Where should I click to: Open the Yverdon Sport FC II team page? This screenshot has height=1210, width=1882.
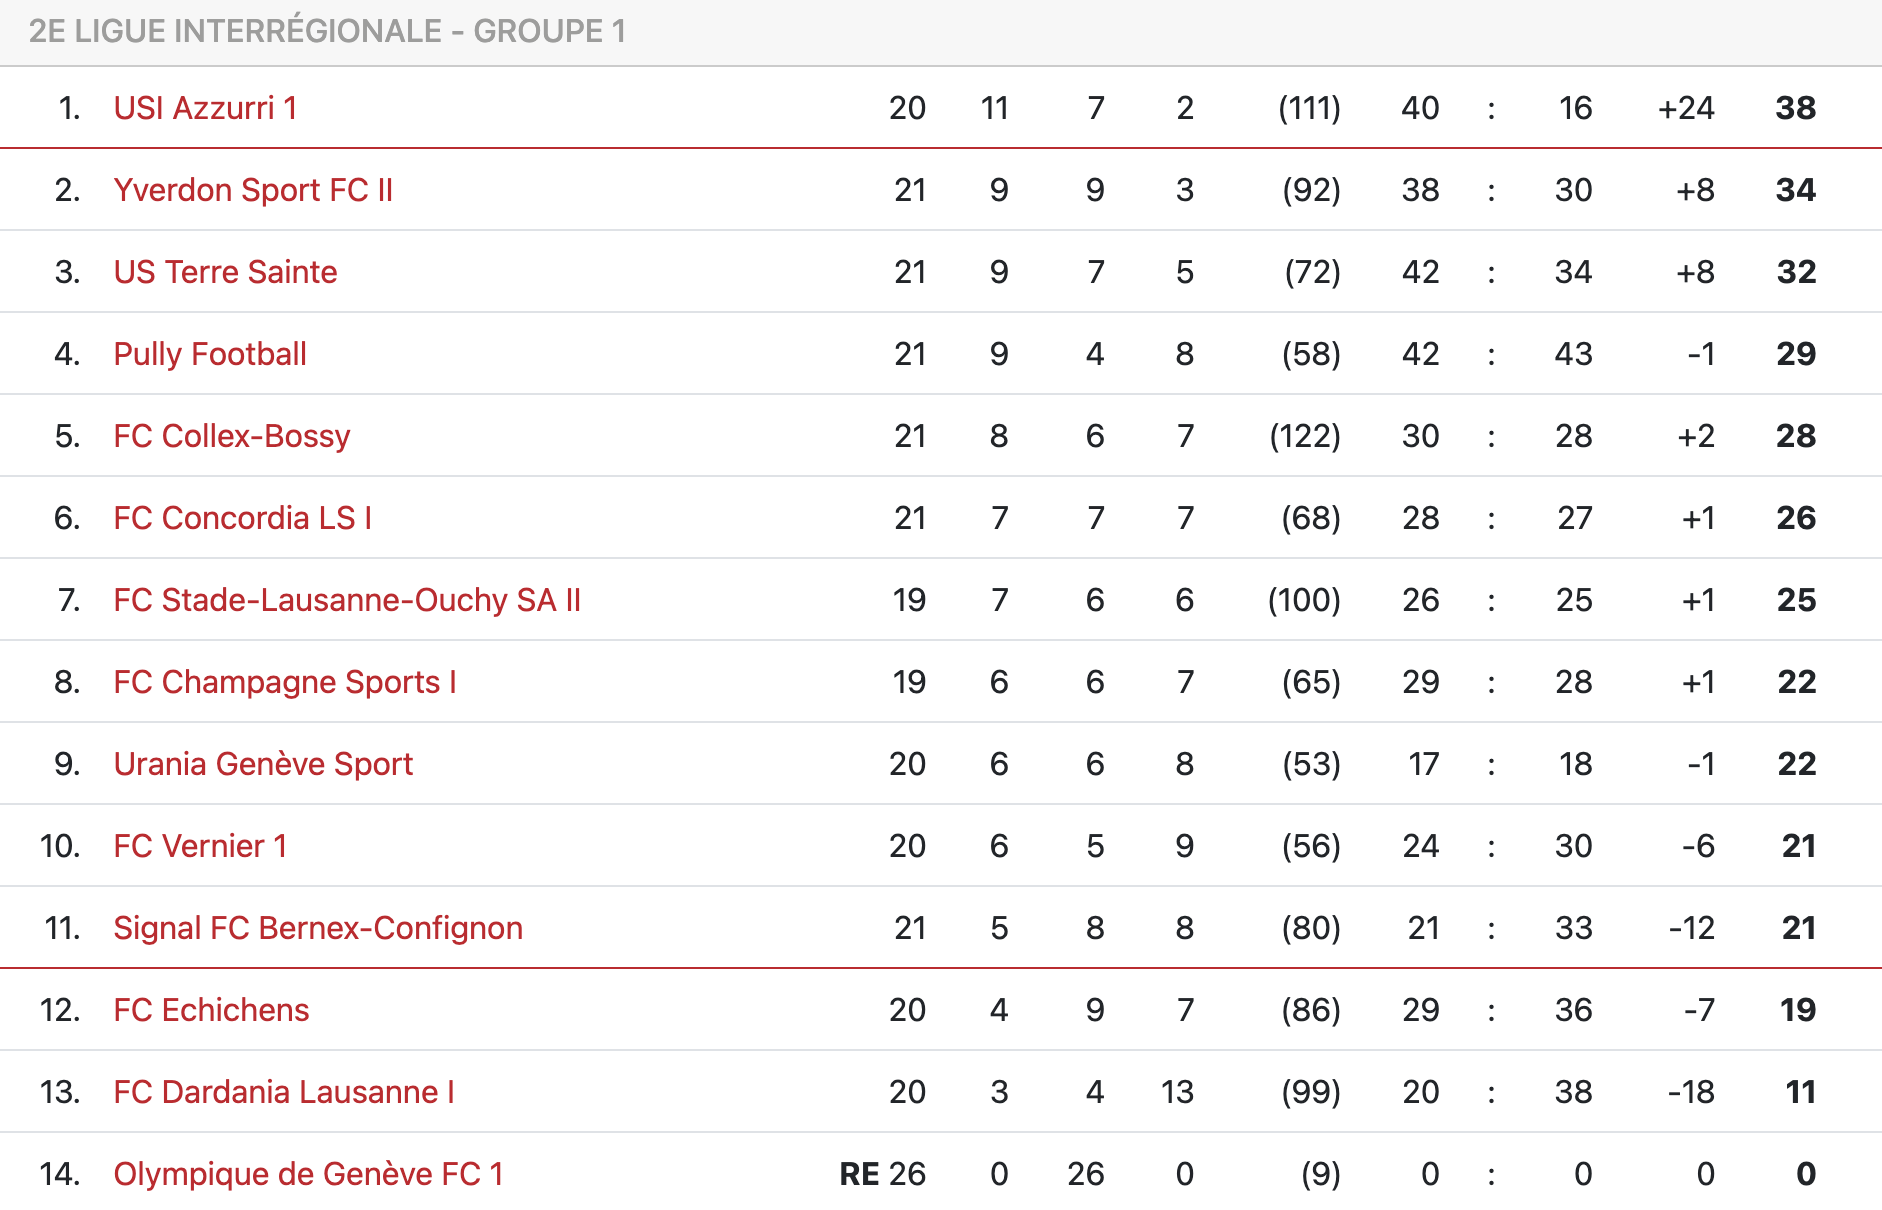[x=253, y=190]
